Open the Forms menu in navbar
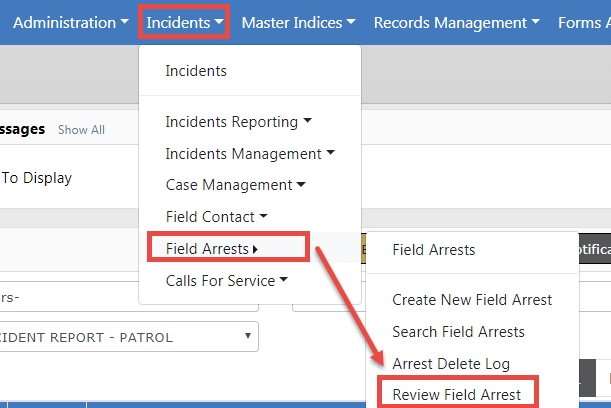Image resolution: width=611 pixels, height=408 pixels. pos(583,22)
